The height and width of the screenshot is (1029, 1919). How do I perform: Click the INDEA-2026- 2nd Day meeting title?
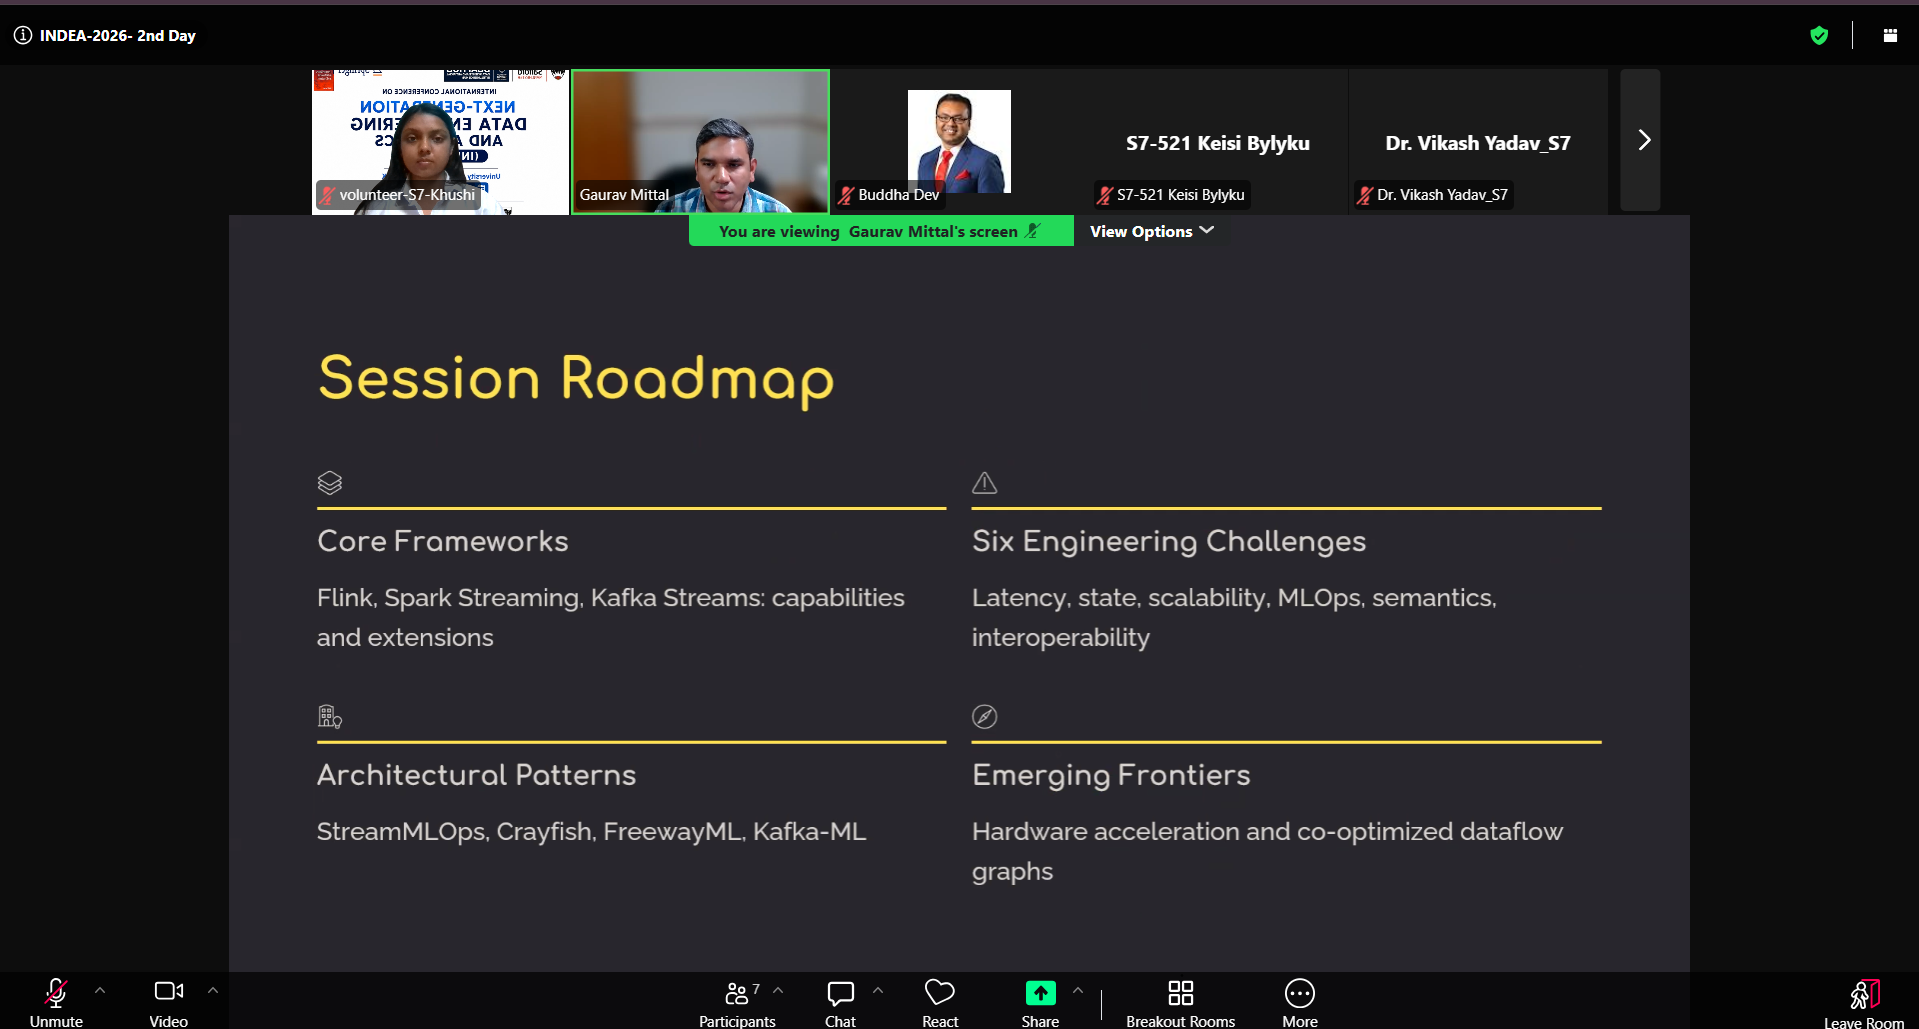pos(117,35)
